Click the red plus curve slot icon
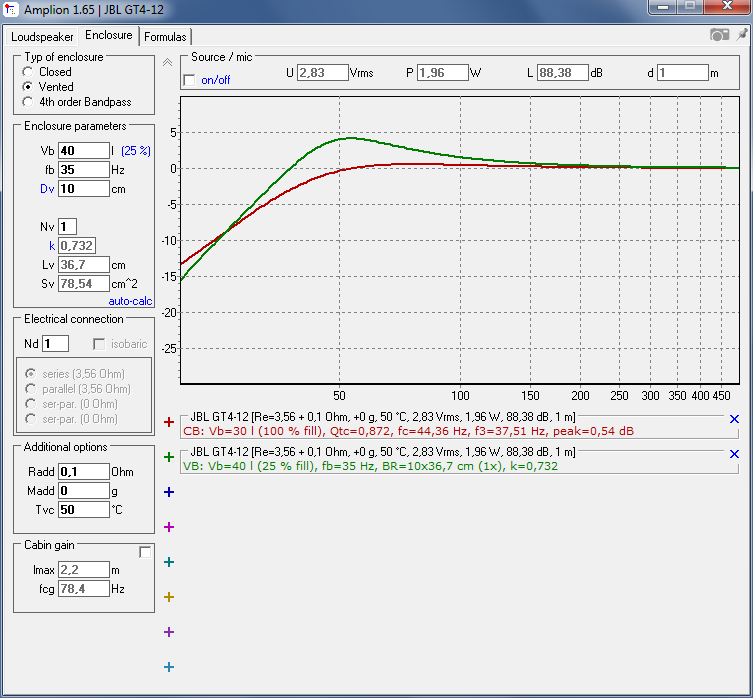Screen dimensions: 753x698 click(x=169, y=422)
